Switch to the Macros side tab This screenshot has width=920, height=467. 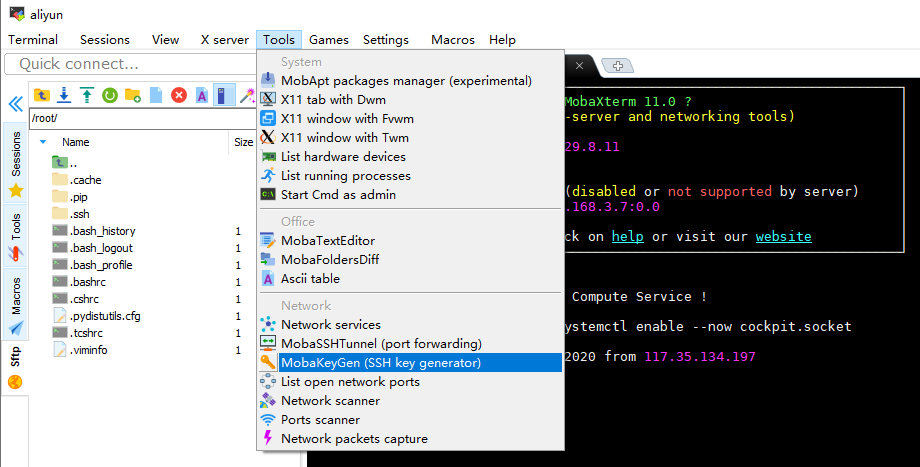(16, 297)
